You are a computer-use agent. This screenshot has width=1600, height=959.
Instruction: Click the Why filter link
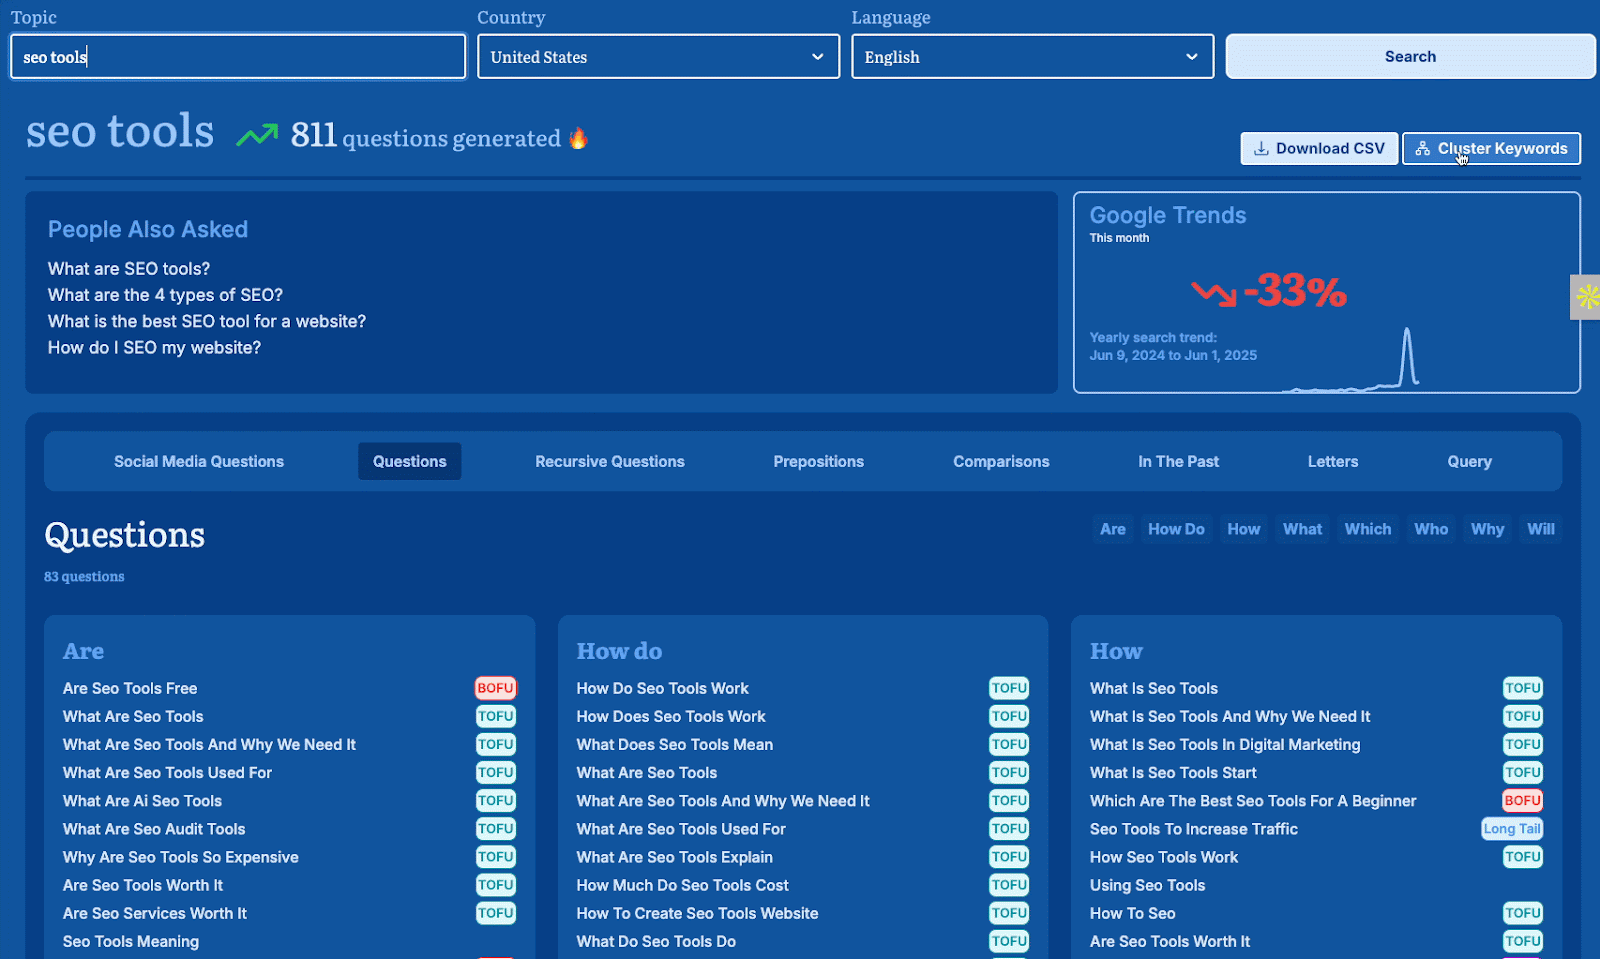click(x=1487, y=529)
